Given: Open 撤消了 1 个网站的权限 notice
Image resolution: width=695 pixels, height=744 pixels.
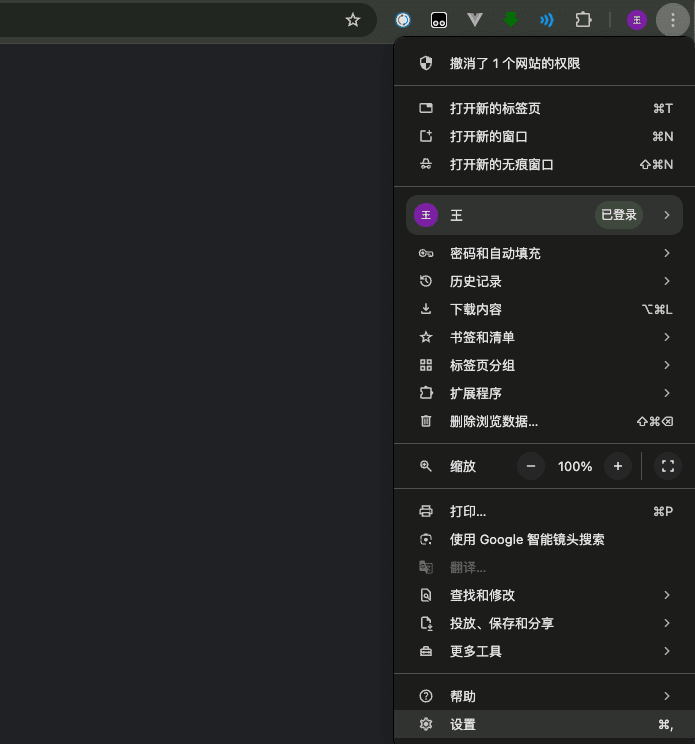Looking at the screenshot, I should [544, 63].
